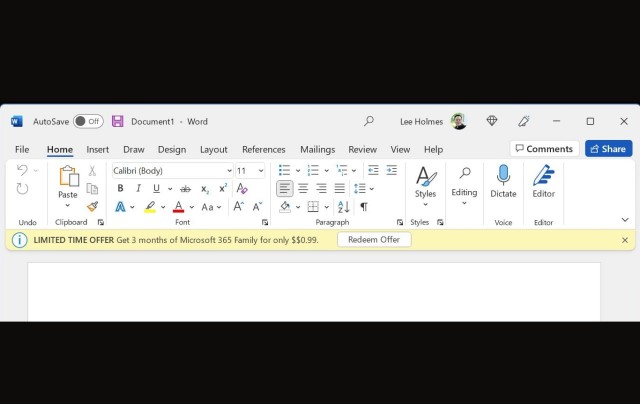Screen dimensions: 640x404
Task: Apply Text Effects and Typography
Action: coord(120,207)
